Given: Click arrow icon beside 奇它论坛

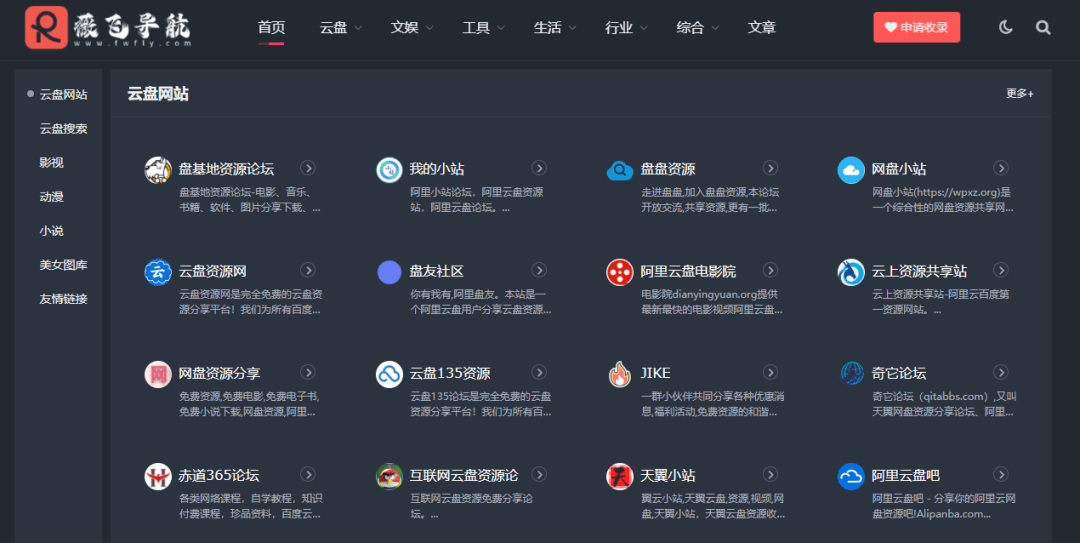Looking at the screenshot, I should [x=1001, y=372].
